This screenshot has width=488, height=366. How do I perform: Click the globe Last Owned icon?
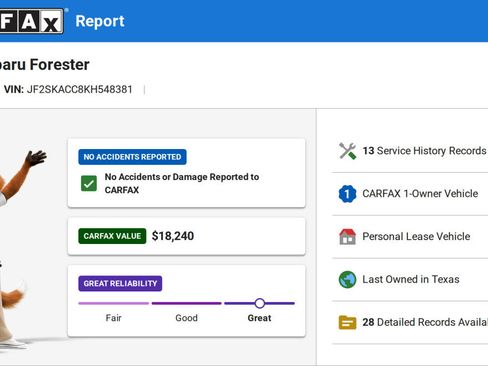347,279
